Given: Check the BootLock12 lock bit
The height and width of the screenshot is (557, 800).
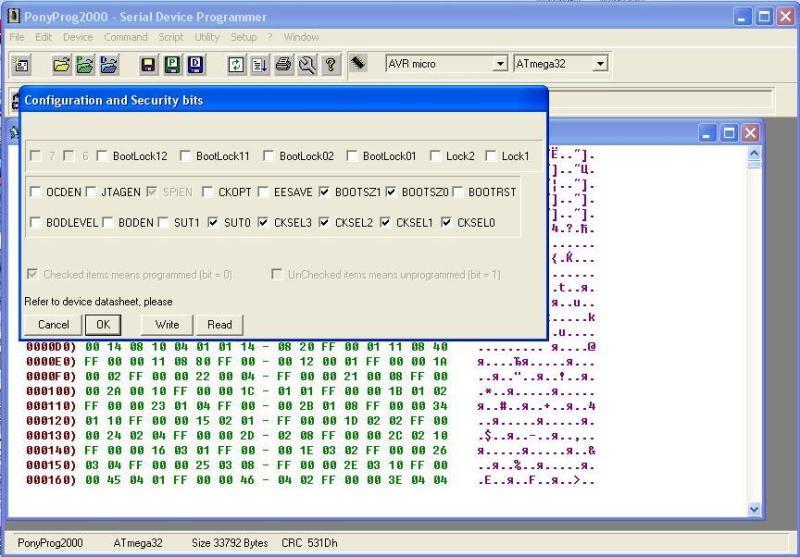Looking at the screenshot, I should click(x=103, y=156).
